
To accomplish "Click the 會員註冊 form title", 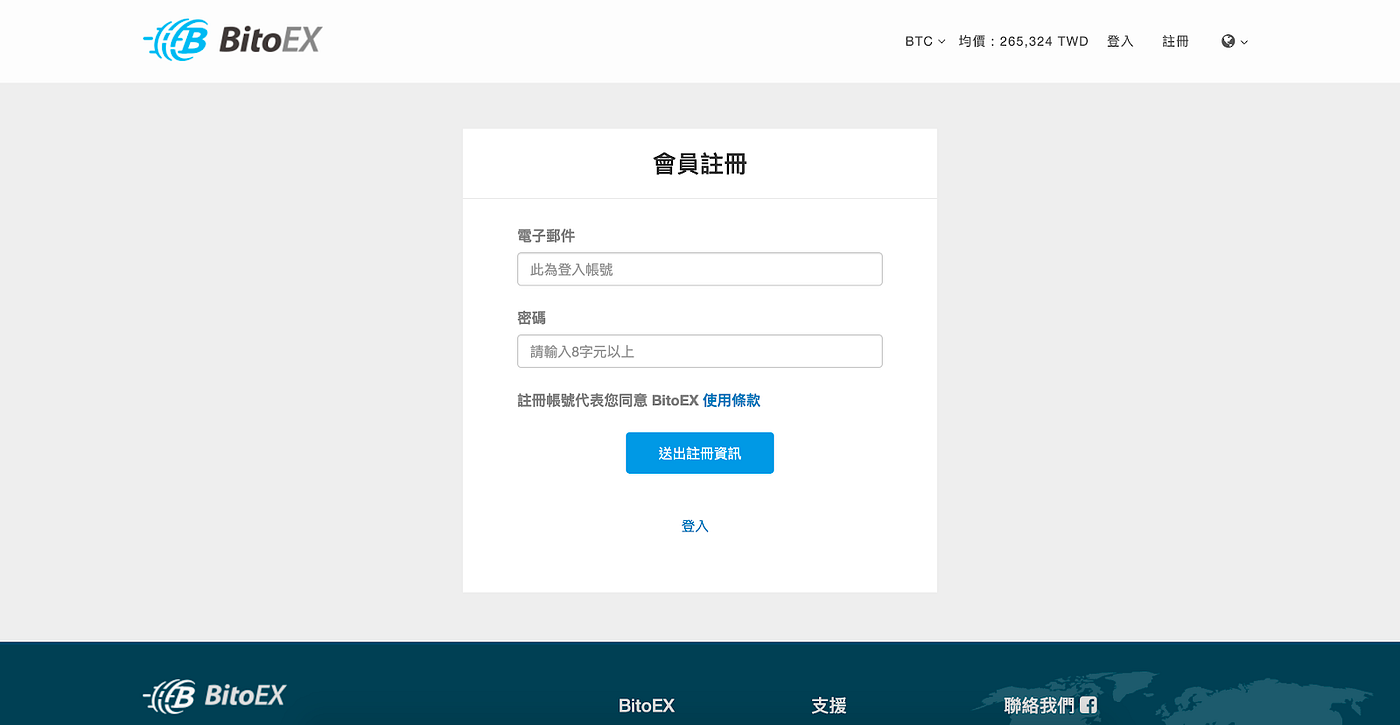I will pos(700,164).
